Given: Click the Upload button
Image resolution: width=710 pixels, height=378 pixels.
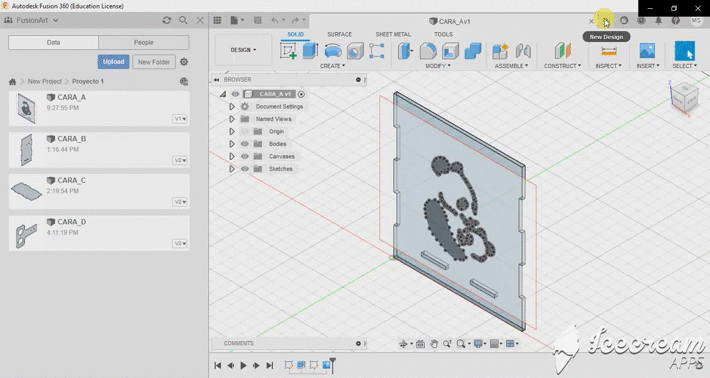Looking at the screenshot, I should click(x=113, y=62).
